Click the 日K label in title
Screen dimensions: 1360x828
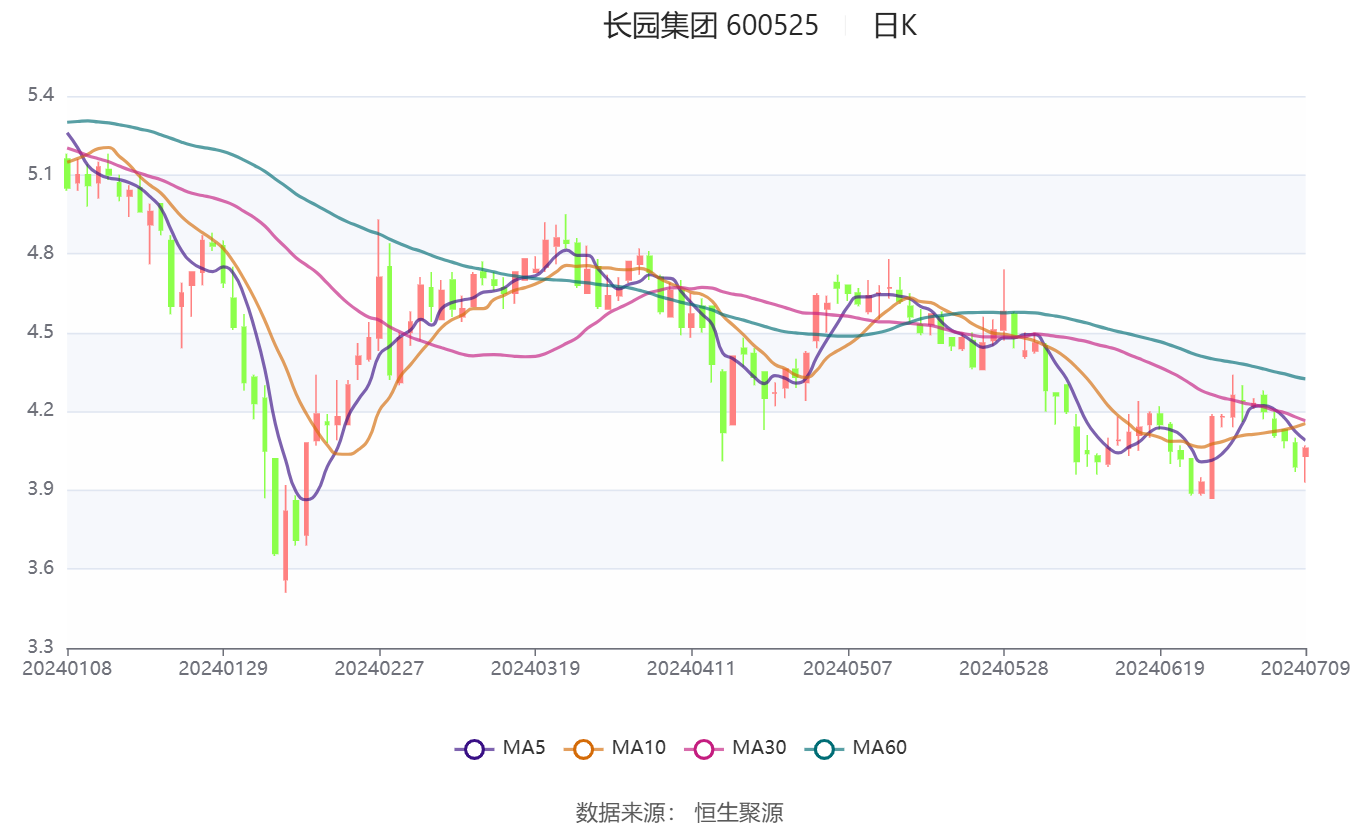click(895, 25)
